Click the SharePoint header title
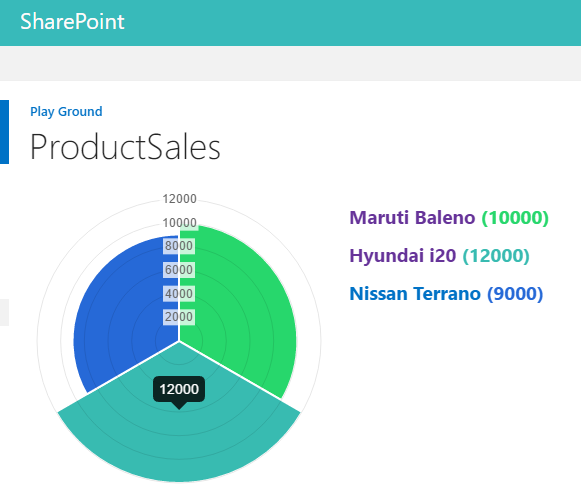581x493 pixels. click(72, 21)
